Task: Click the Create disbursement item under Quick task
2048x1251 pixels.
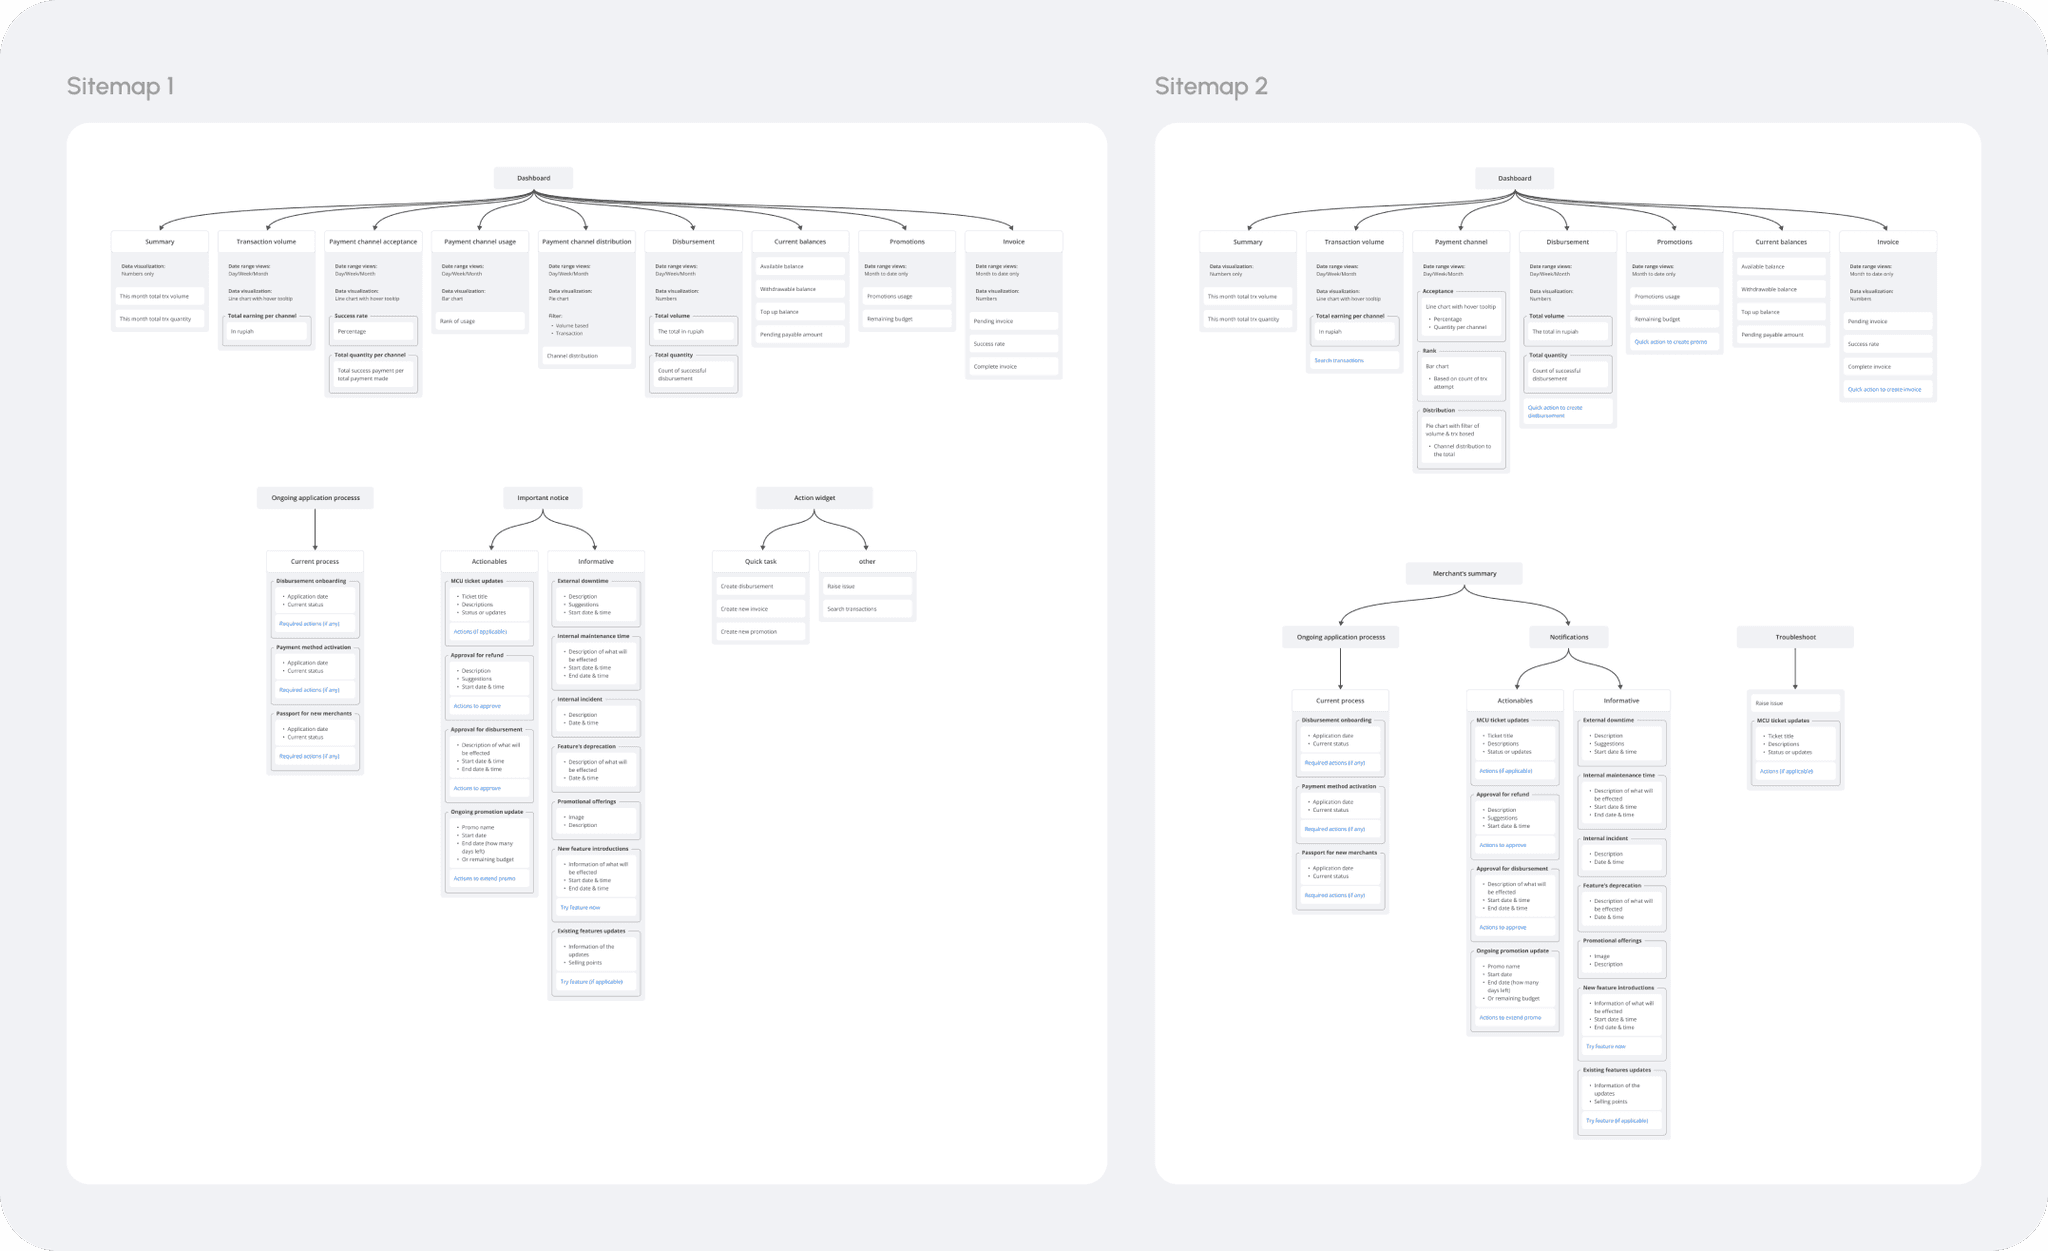Action: (747, 586)
